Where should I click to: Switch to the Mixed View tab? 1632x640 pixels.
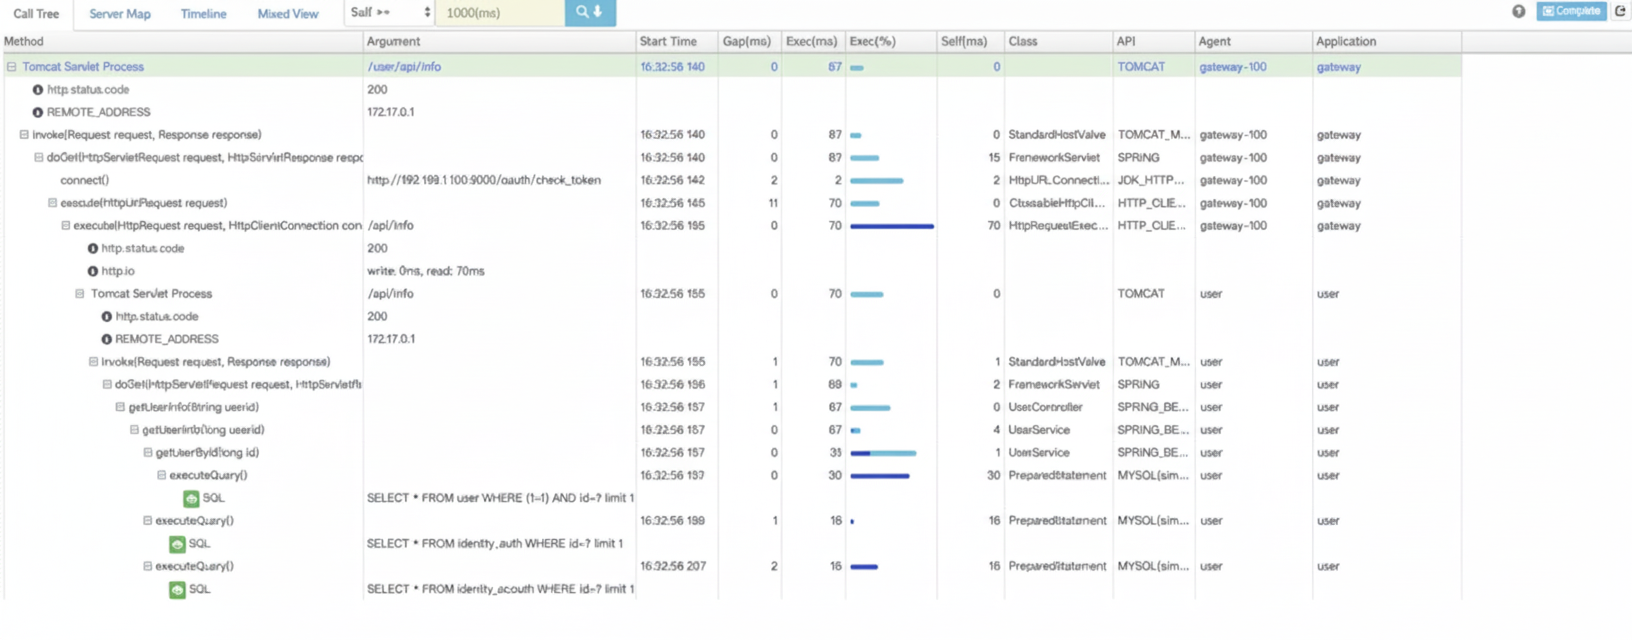288,14
